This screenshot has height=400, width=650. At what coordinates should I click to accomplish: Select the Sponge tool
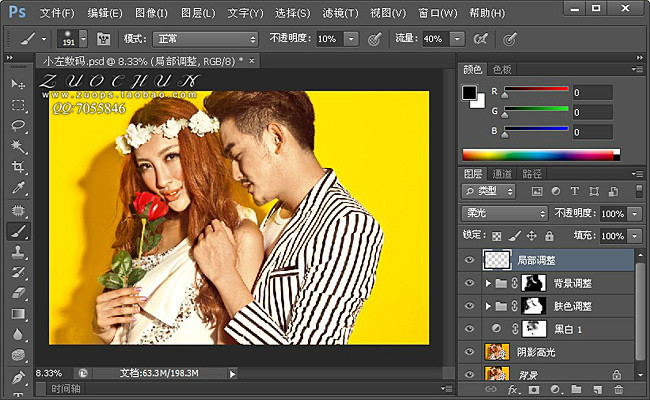(18, 355)
